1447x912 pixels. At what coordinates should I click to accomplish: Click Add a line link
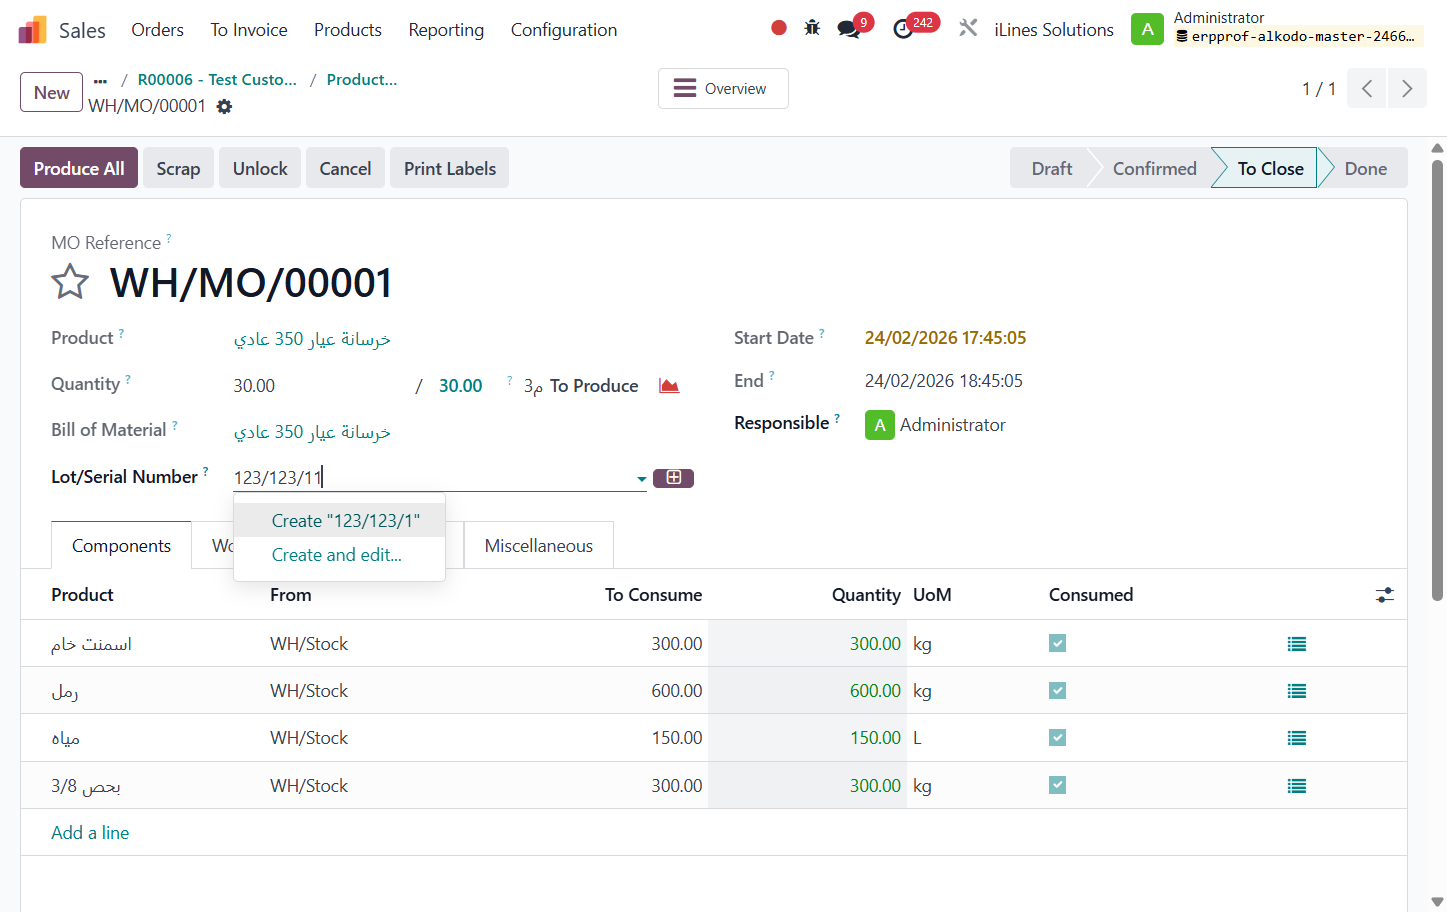90,833
